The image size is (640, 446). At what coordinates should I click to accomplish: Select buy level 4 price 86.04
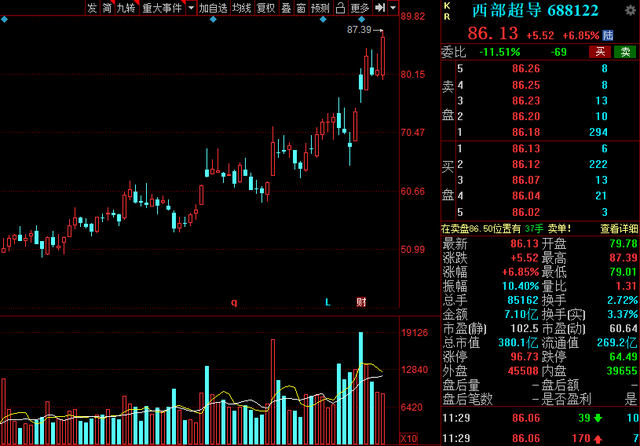pos(526,196)
